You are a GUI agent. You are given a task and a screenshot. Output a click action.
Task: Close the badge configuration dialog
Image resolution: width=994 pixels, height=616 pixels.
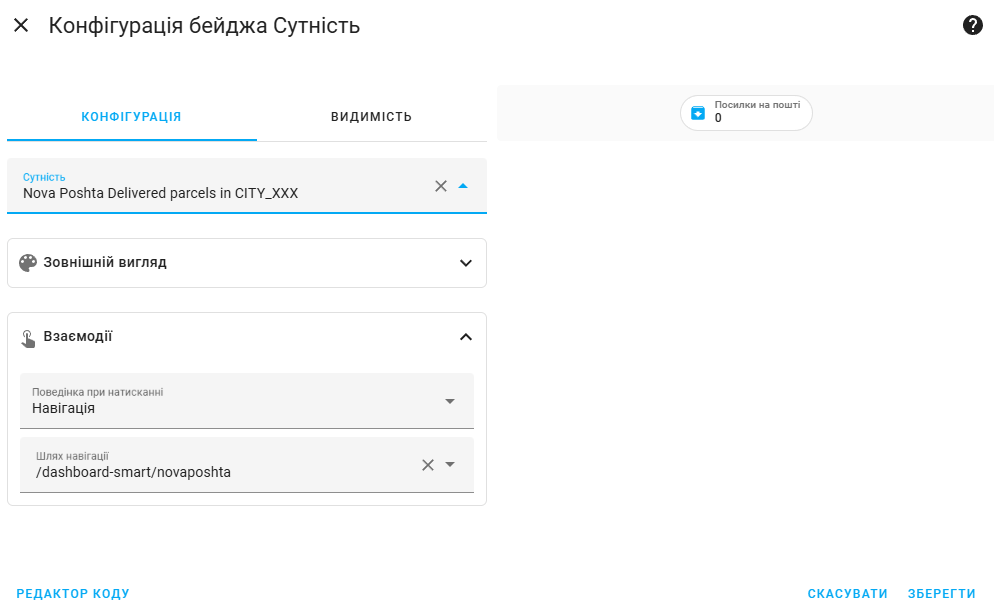click(x=21, y=25)
